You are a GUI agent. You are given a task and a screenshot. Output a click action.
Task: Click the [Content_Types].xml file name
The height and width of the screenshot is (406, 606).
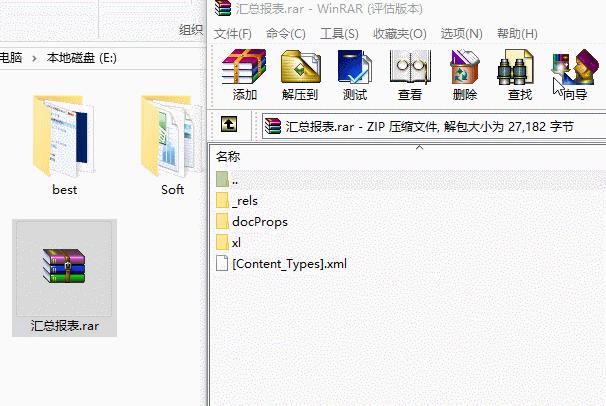pyautogui.click(x=289, y=264)
